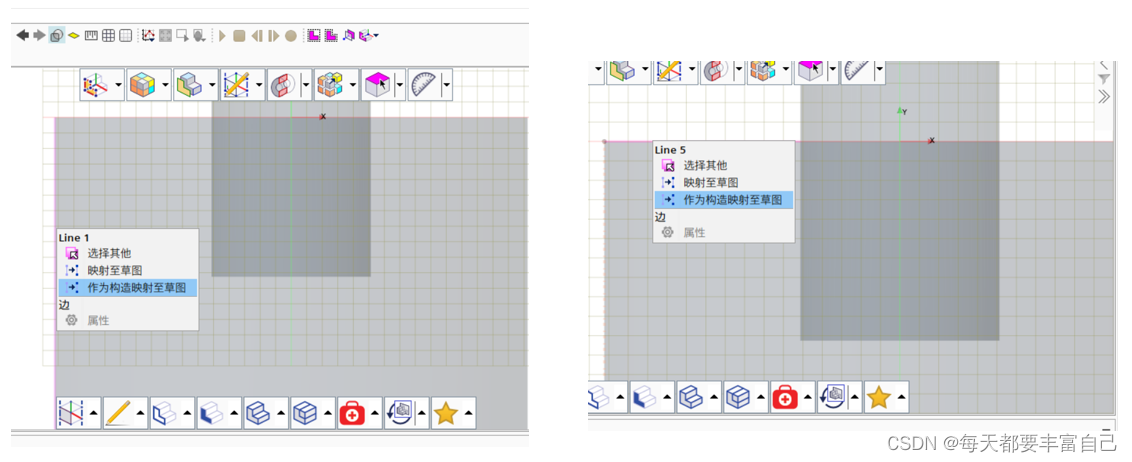Click the coordinate planes icon in left window ribbon

95,85
